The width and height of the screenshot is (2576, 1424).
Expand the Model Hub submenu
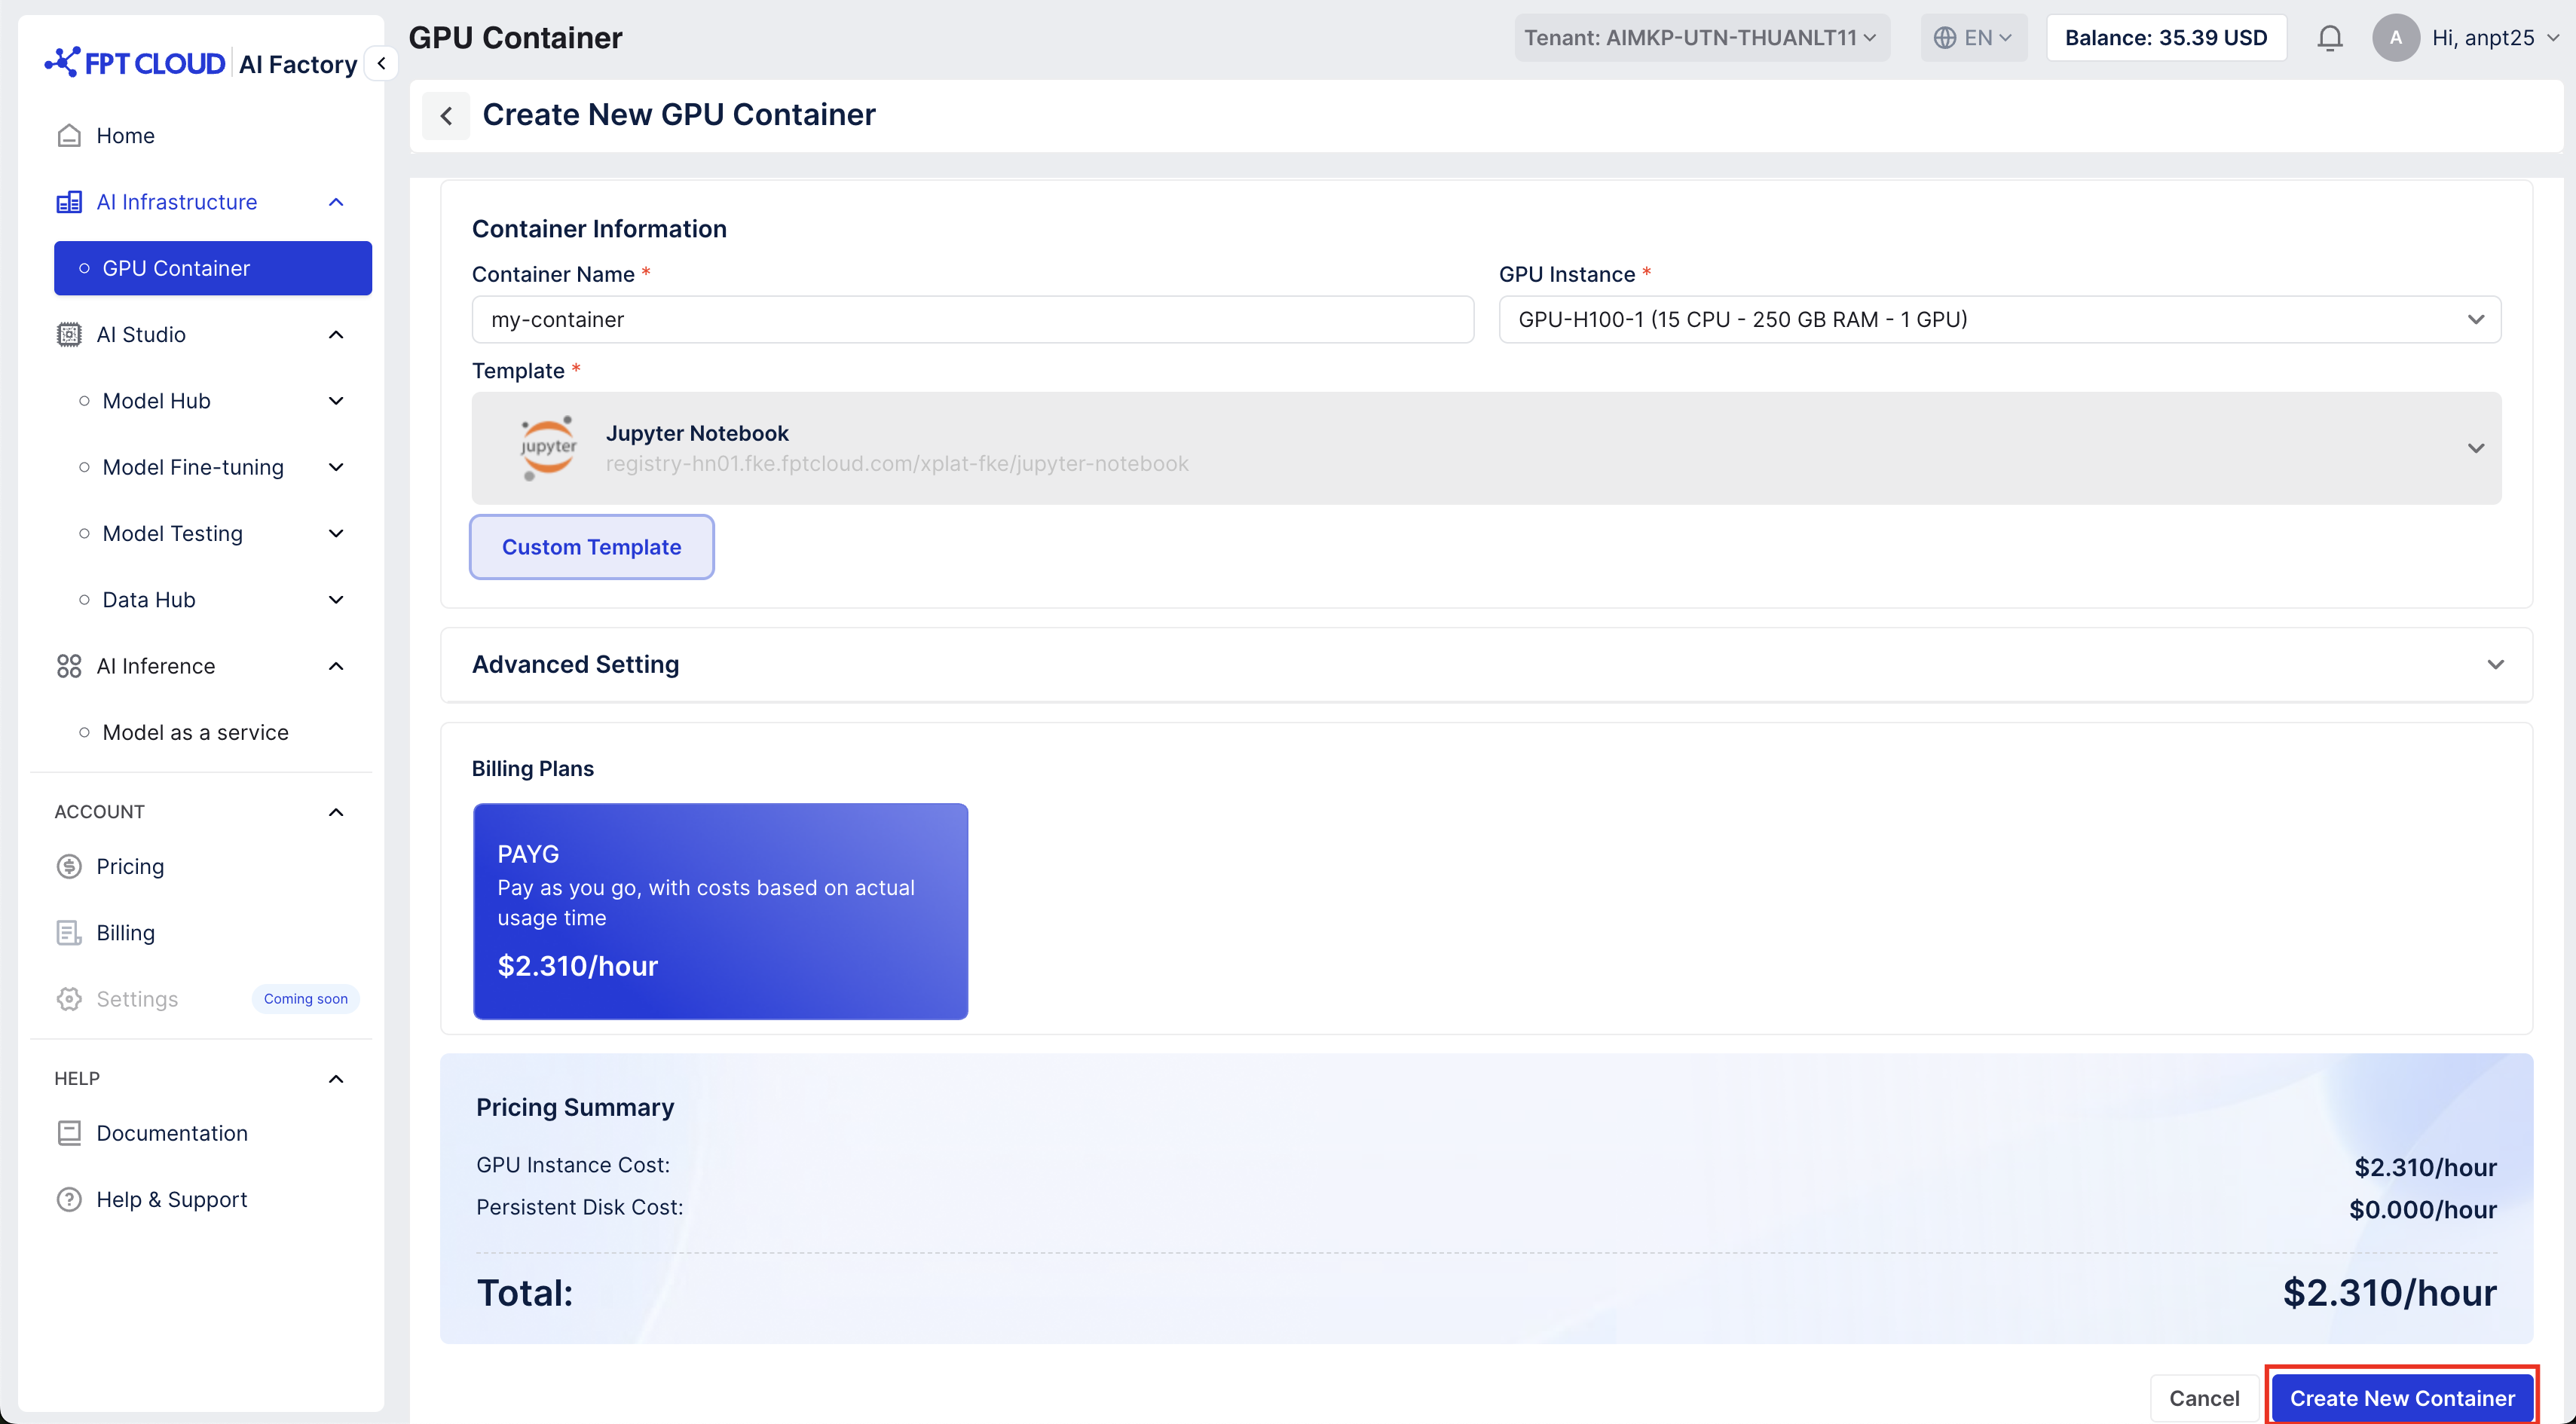pyautogui.click(x=336, y=401)
